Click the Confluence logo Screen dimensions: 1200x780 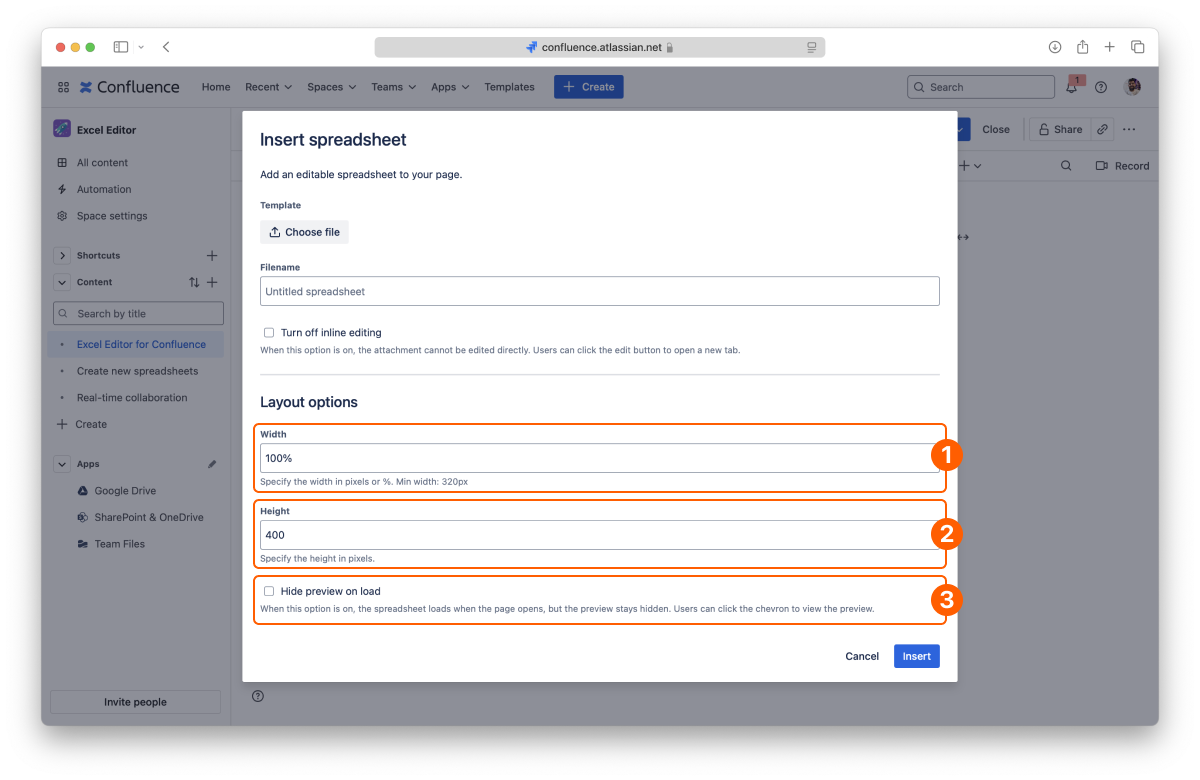click(x=130, y=87)
